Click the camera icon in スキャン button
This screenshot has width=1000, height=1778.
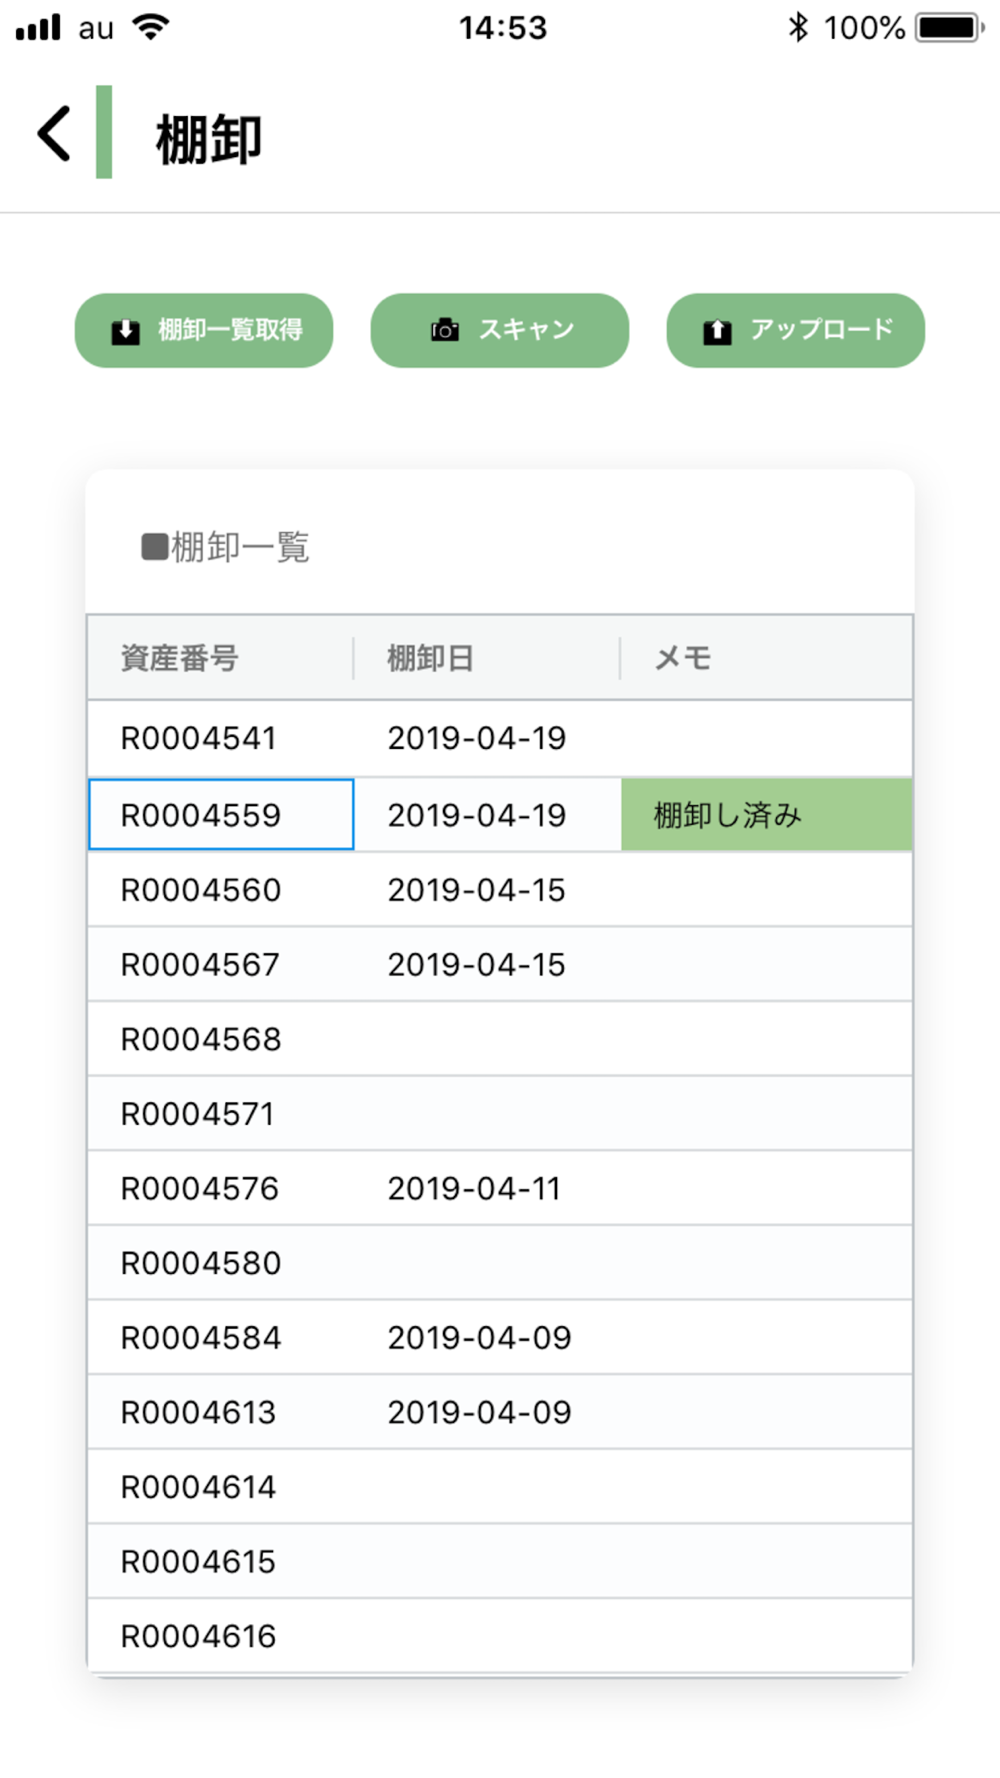[x=445, y=330]
